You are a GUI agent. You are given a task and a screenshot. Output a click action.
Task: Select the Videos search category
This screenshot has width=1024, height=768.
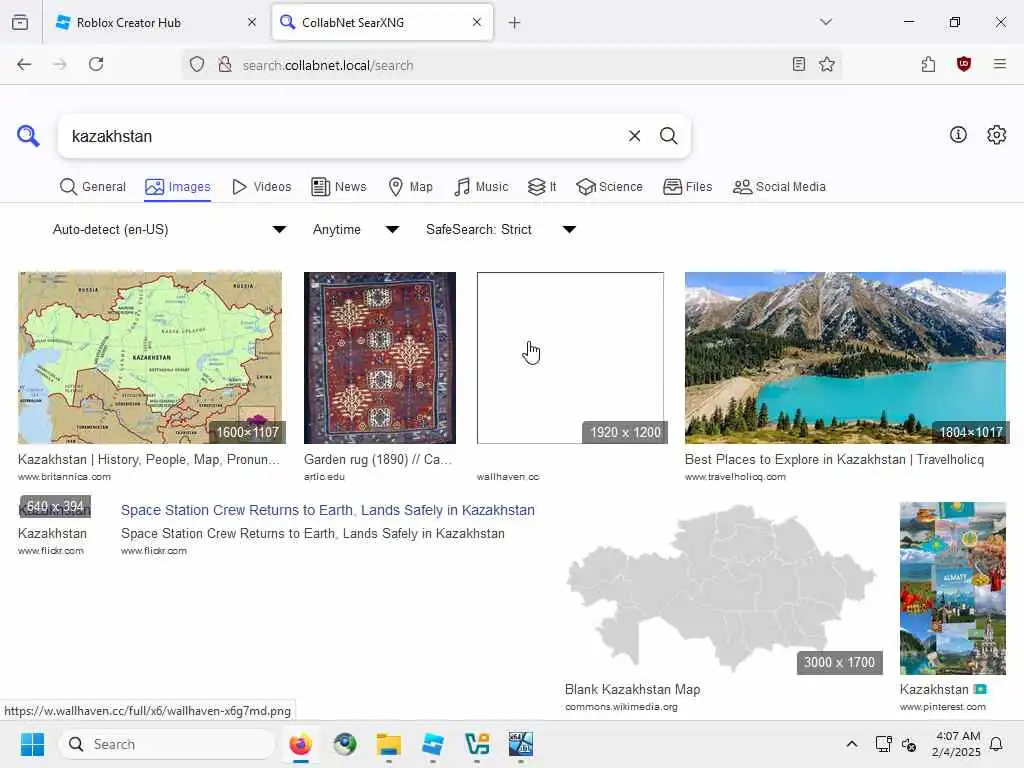click(262, 187)
